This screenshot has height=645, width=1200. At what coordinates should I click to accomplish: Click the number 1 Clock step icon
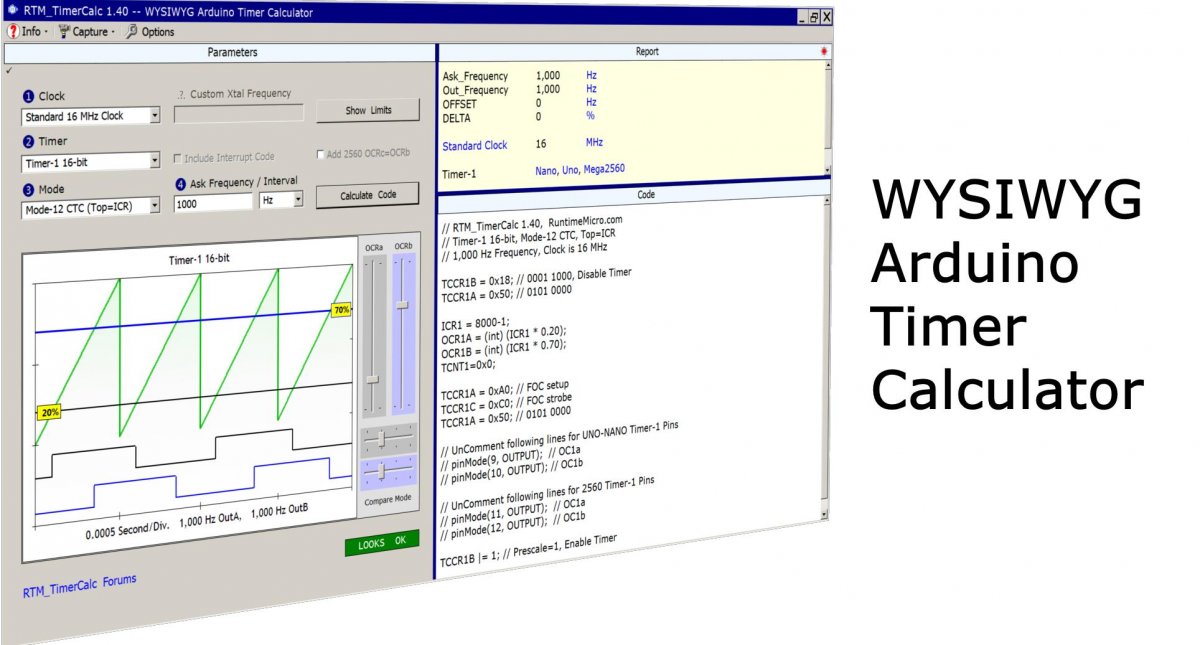tap(29, 96)
